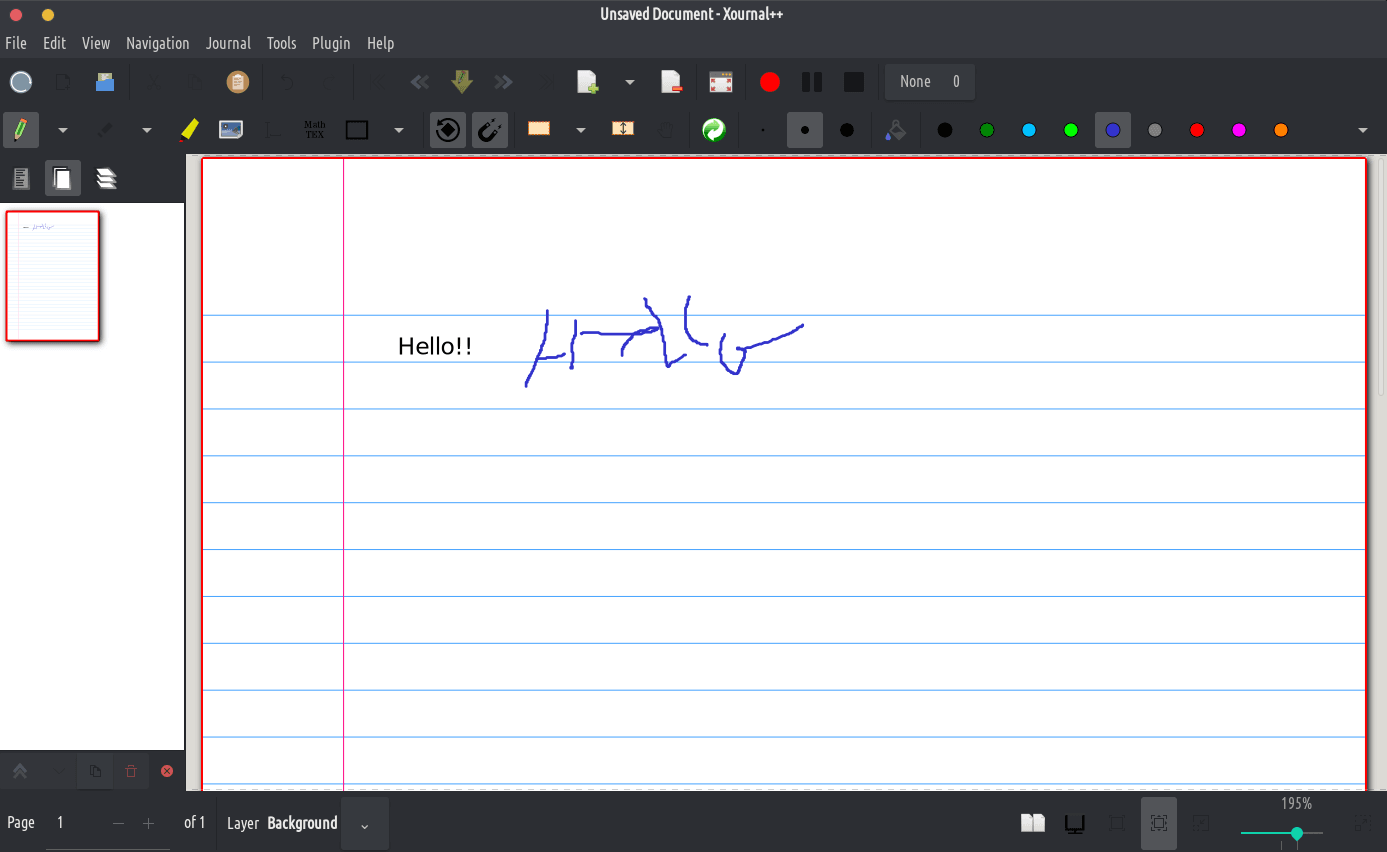Click the paste clipboard icon

238,82
